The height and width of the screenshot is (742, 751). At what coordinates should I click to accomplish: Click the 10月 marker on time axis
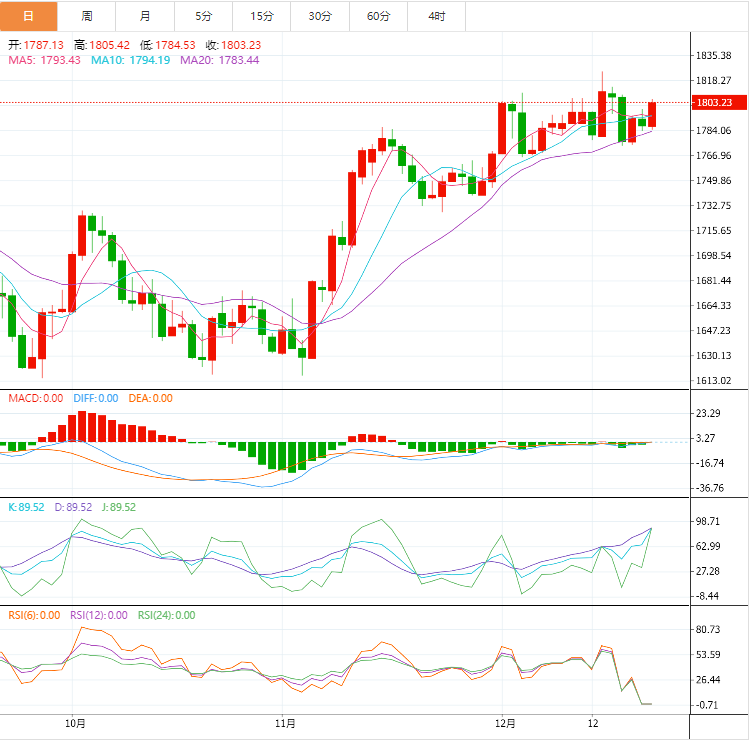point(73,722)
